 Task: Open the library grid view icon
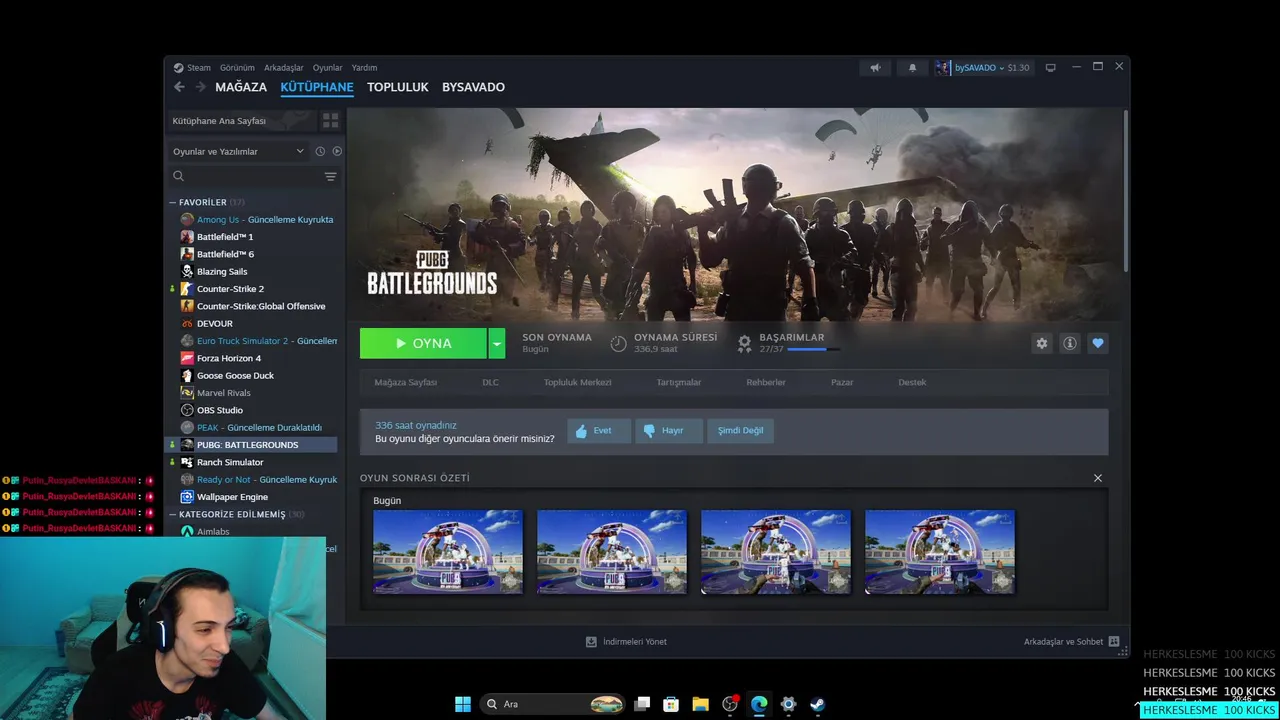click(x=330, y=121)
